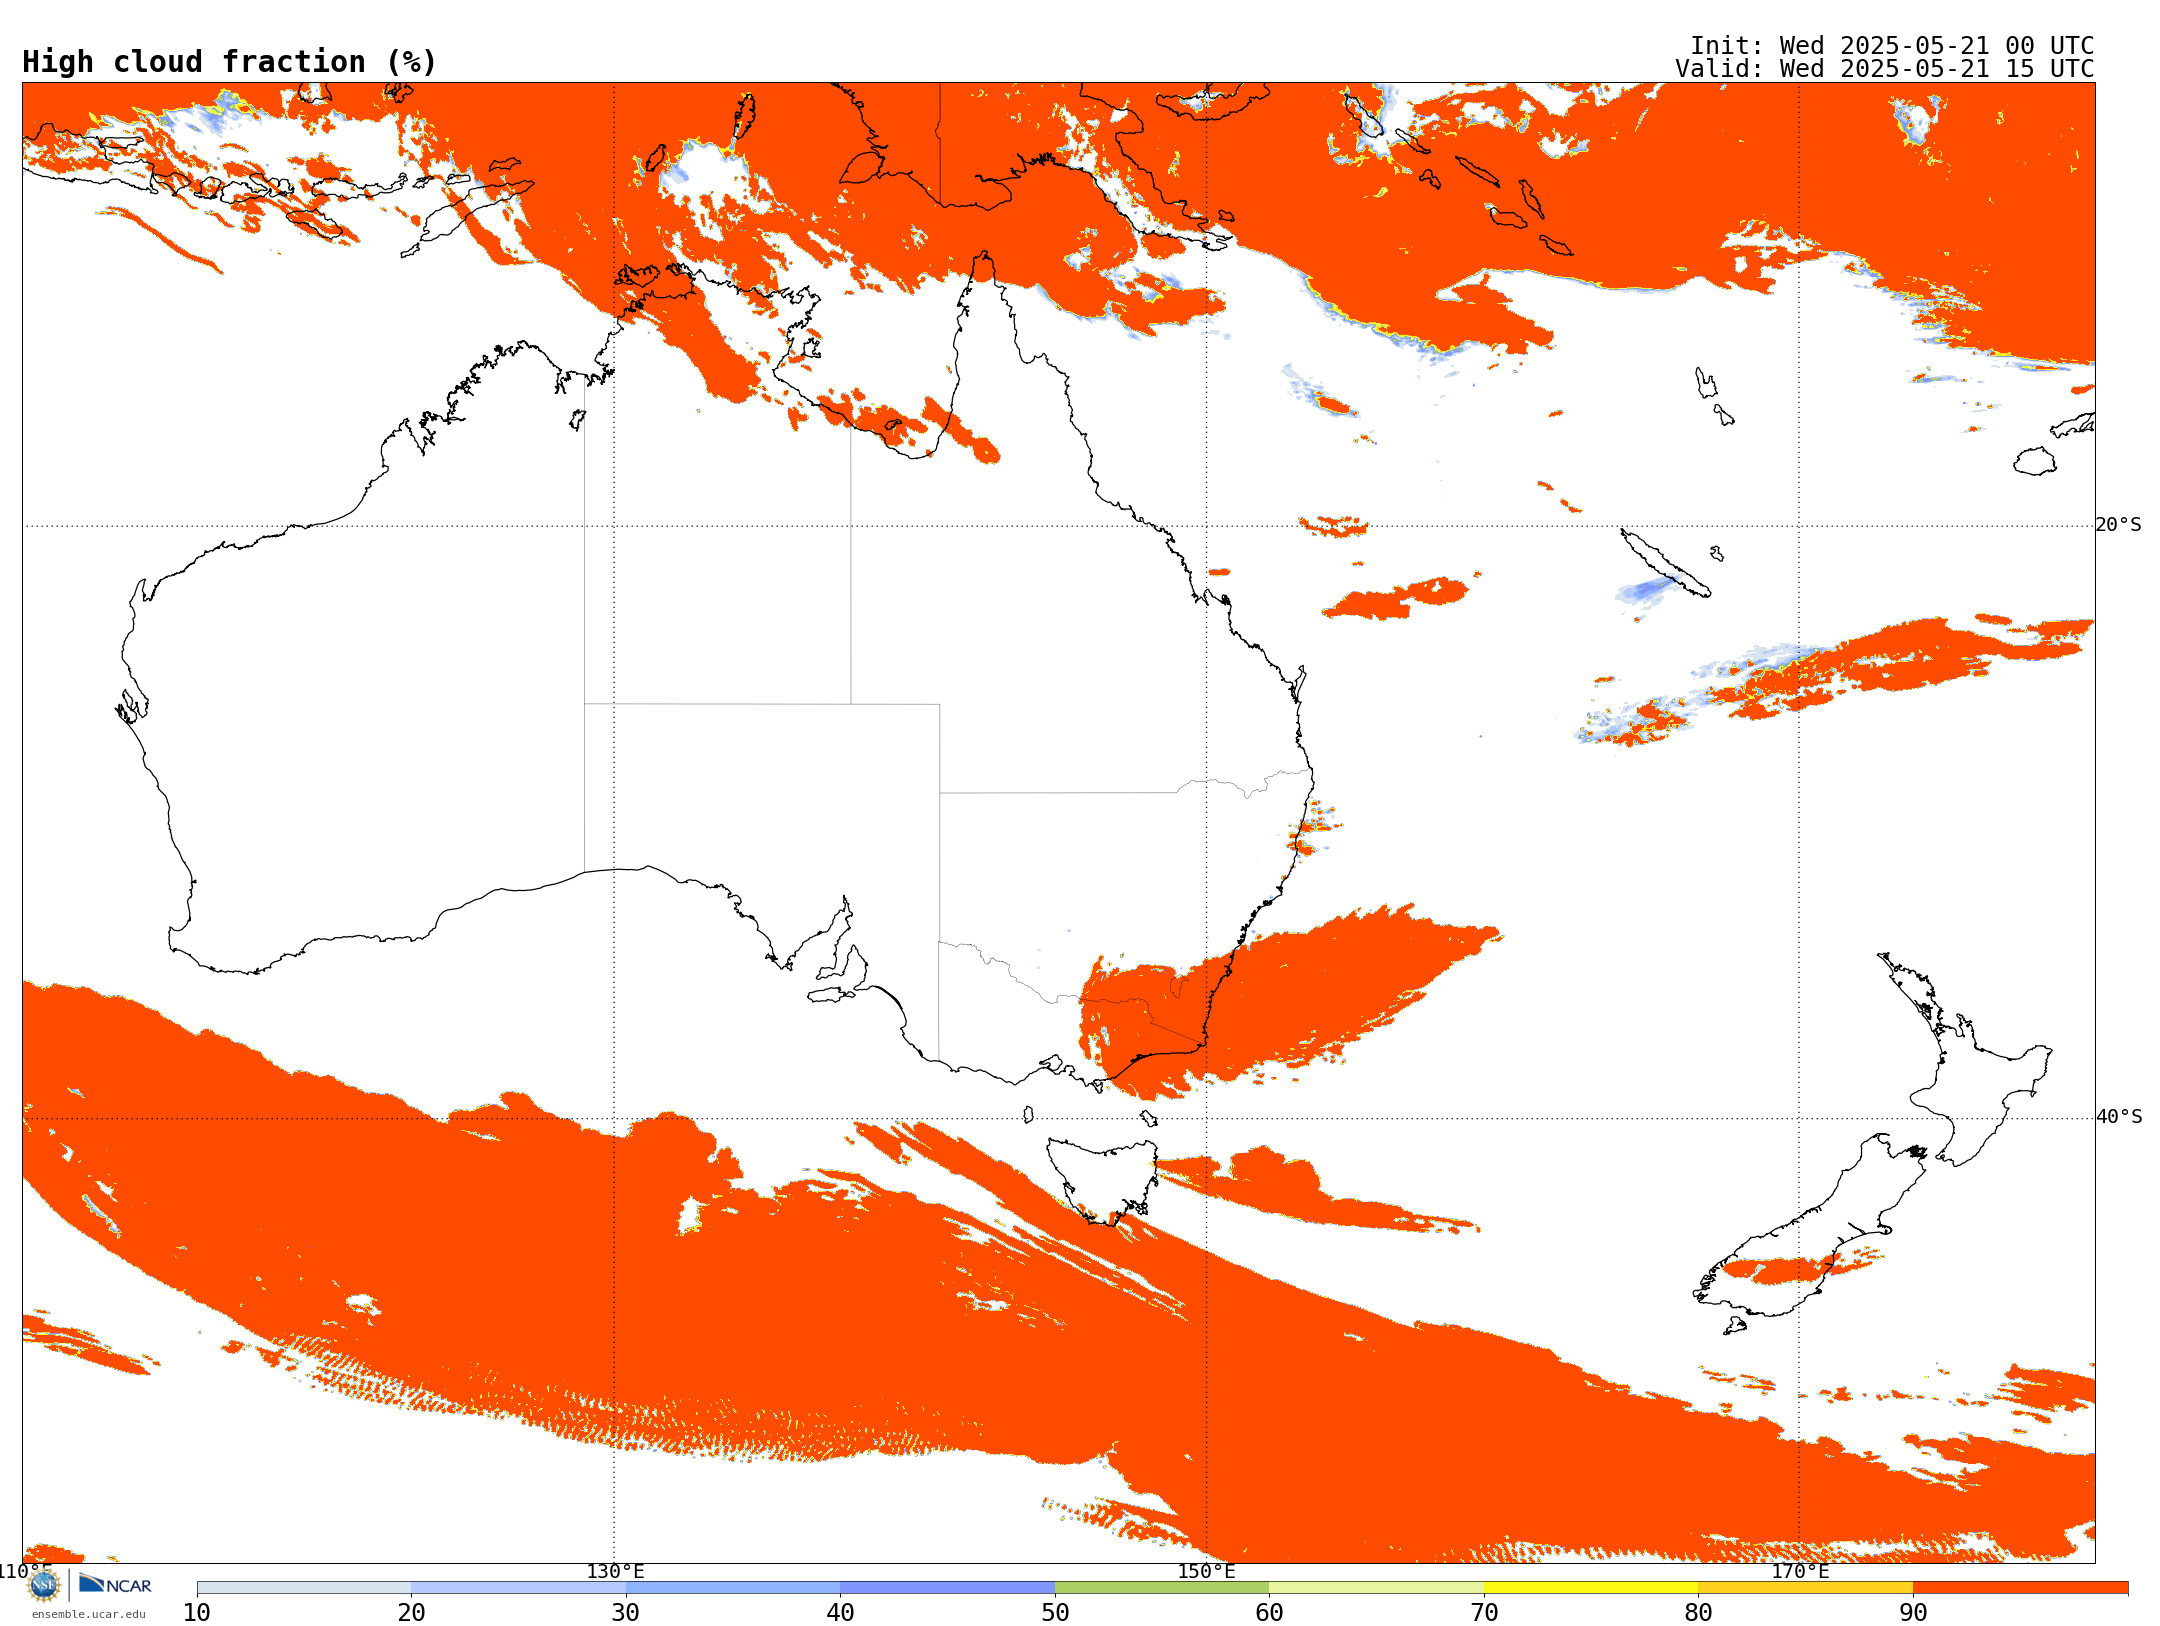Click the ensemble.ucar.edu text
The image size is (2160, 1626).
pyautogui.click(x=88, y=1614)
